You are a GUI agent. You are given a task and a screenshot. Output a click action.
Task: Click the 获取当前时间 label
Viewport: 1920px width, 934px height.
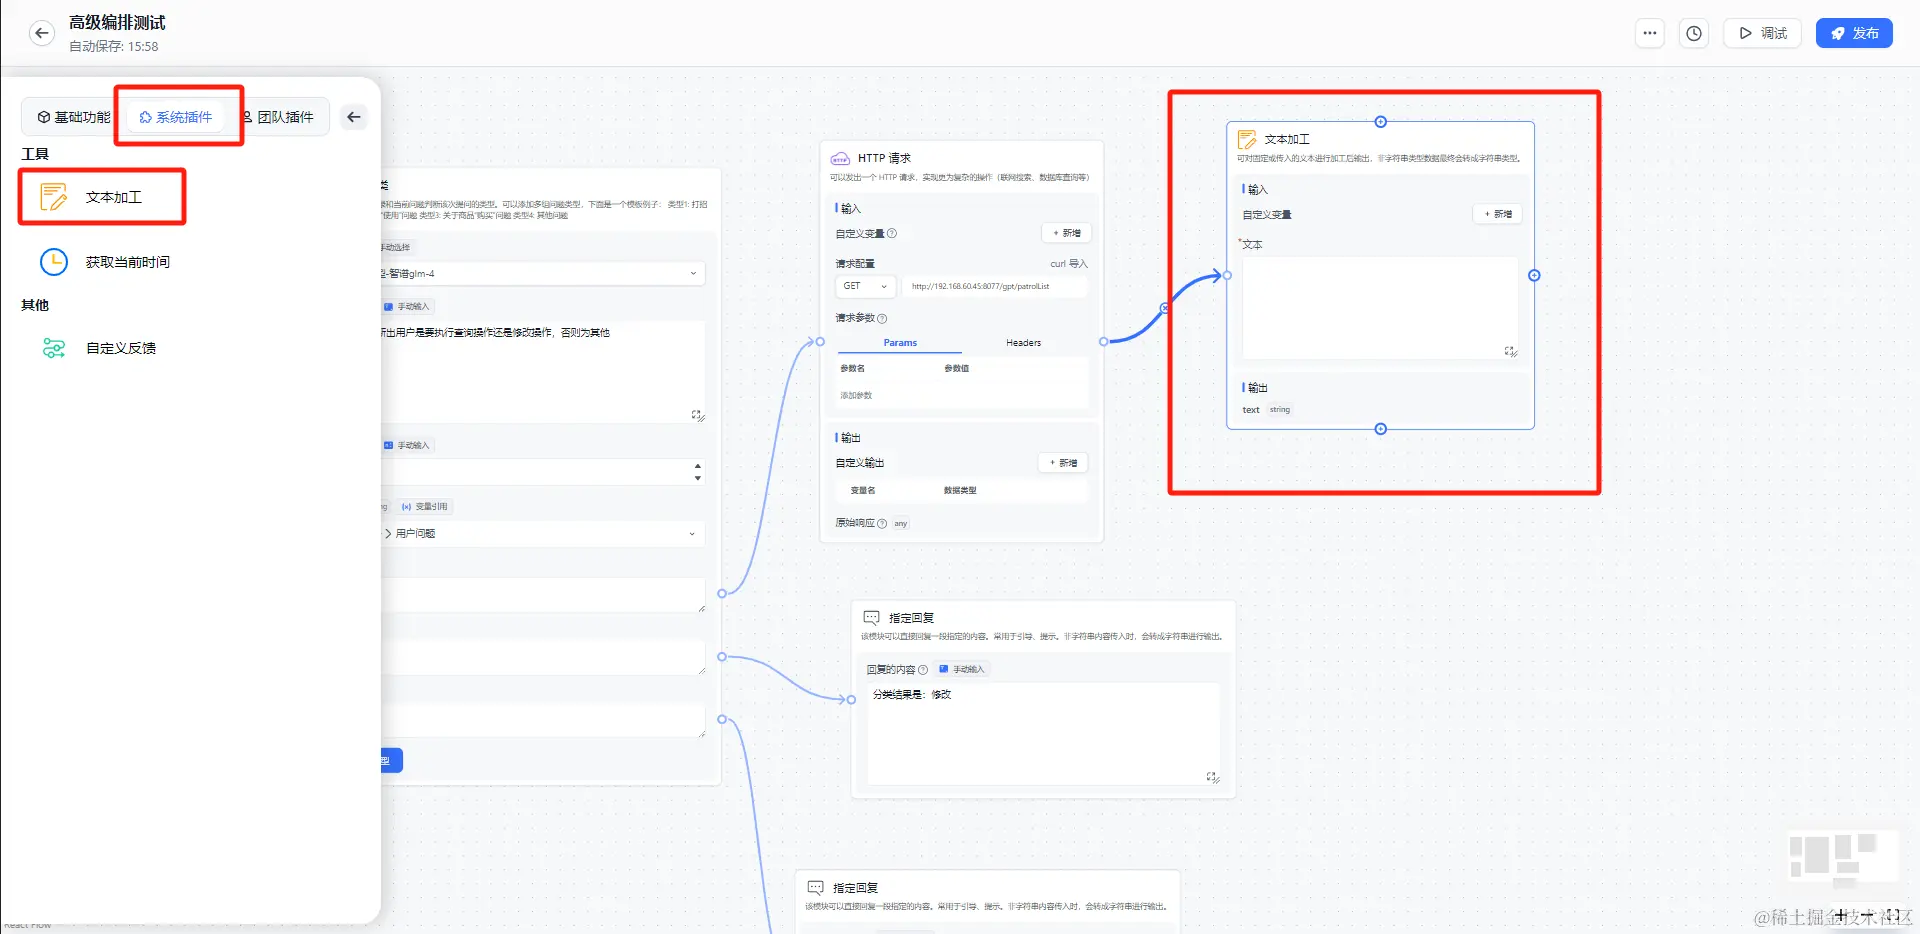pos(128,262)
